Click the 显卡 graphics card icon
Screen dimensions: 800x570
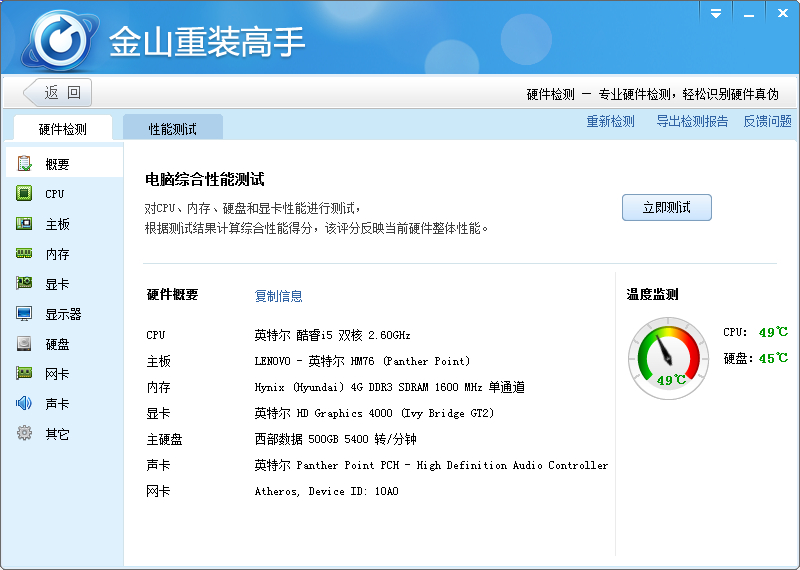24,283
